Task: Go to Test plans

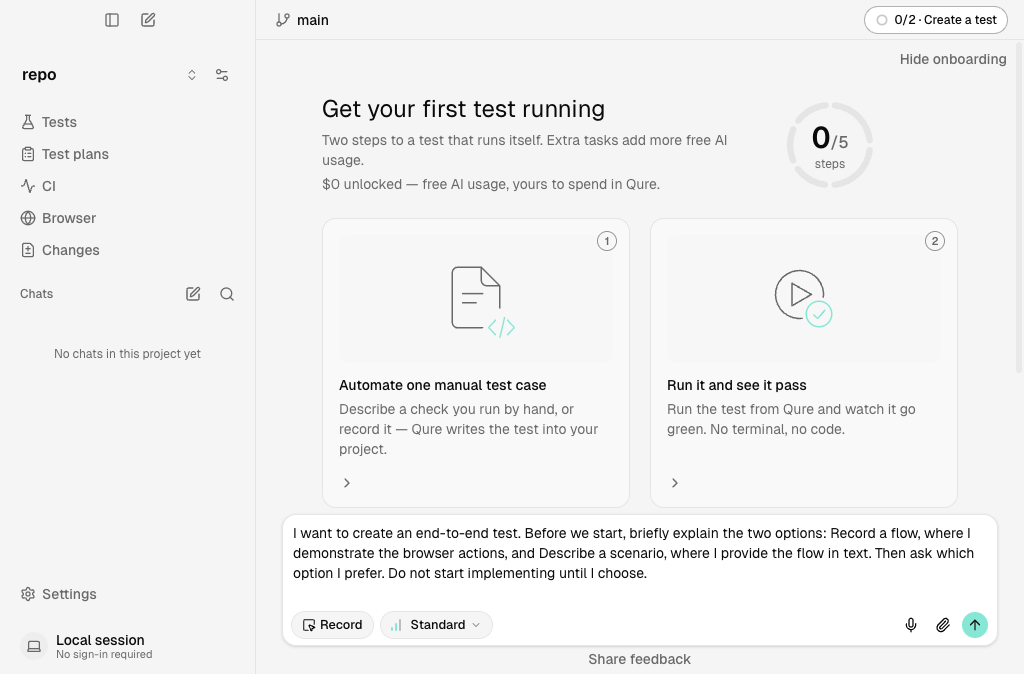Action: [65, 154]
